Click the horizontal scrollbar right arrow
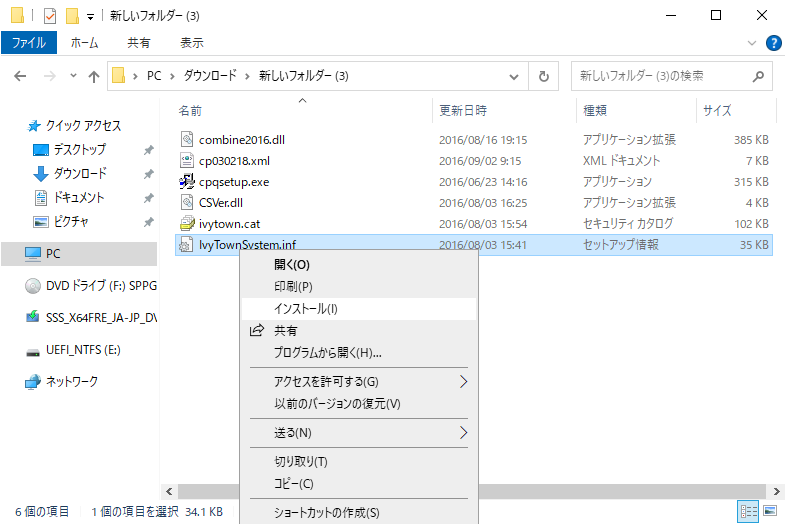 [776, 492]
